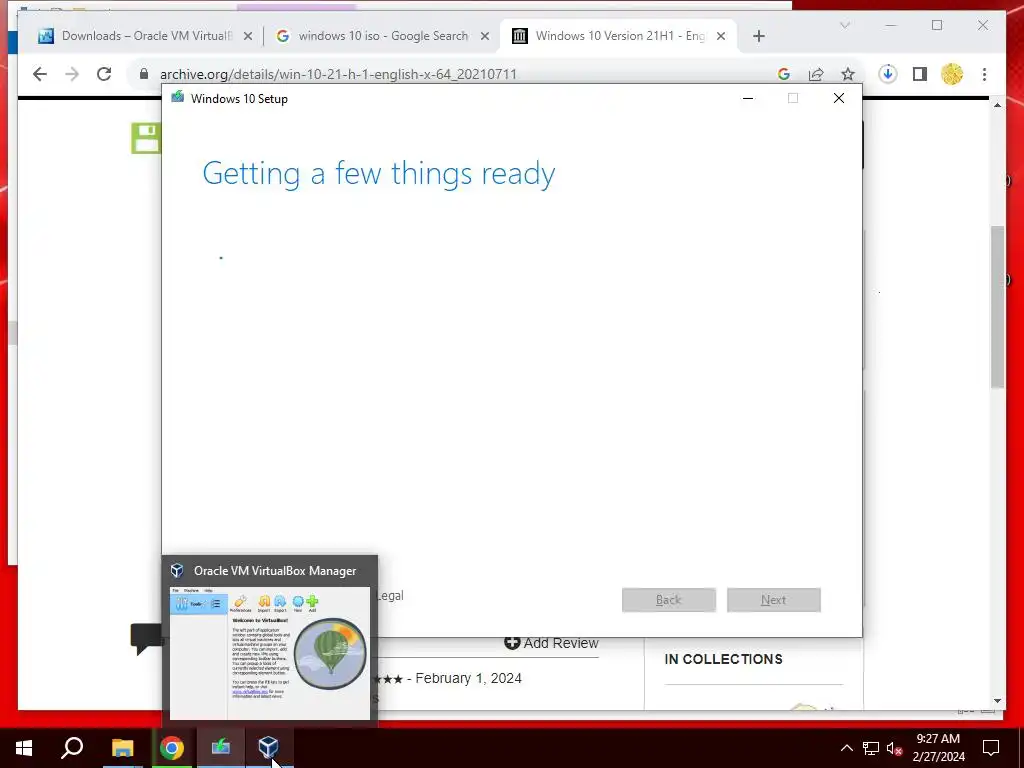This screenshot has height=768, width=1024.
Task: Minimize the Windows 10 Setup window
Action: coord(748,99)
